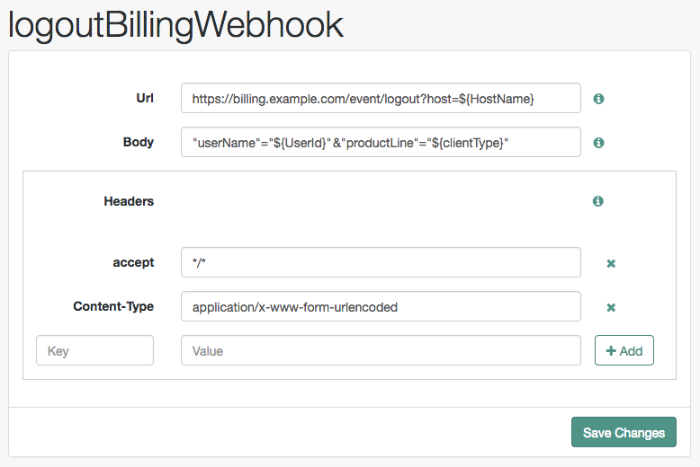Edit the Content-Type header value field
Image resolution: width=700 pixels, height=467 pixels.
[x=381, y=307]
